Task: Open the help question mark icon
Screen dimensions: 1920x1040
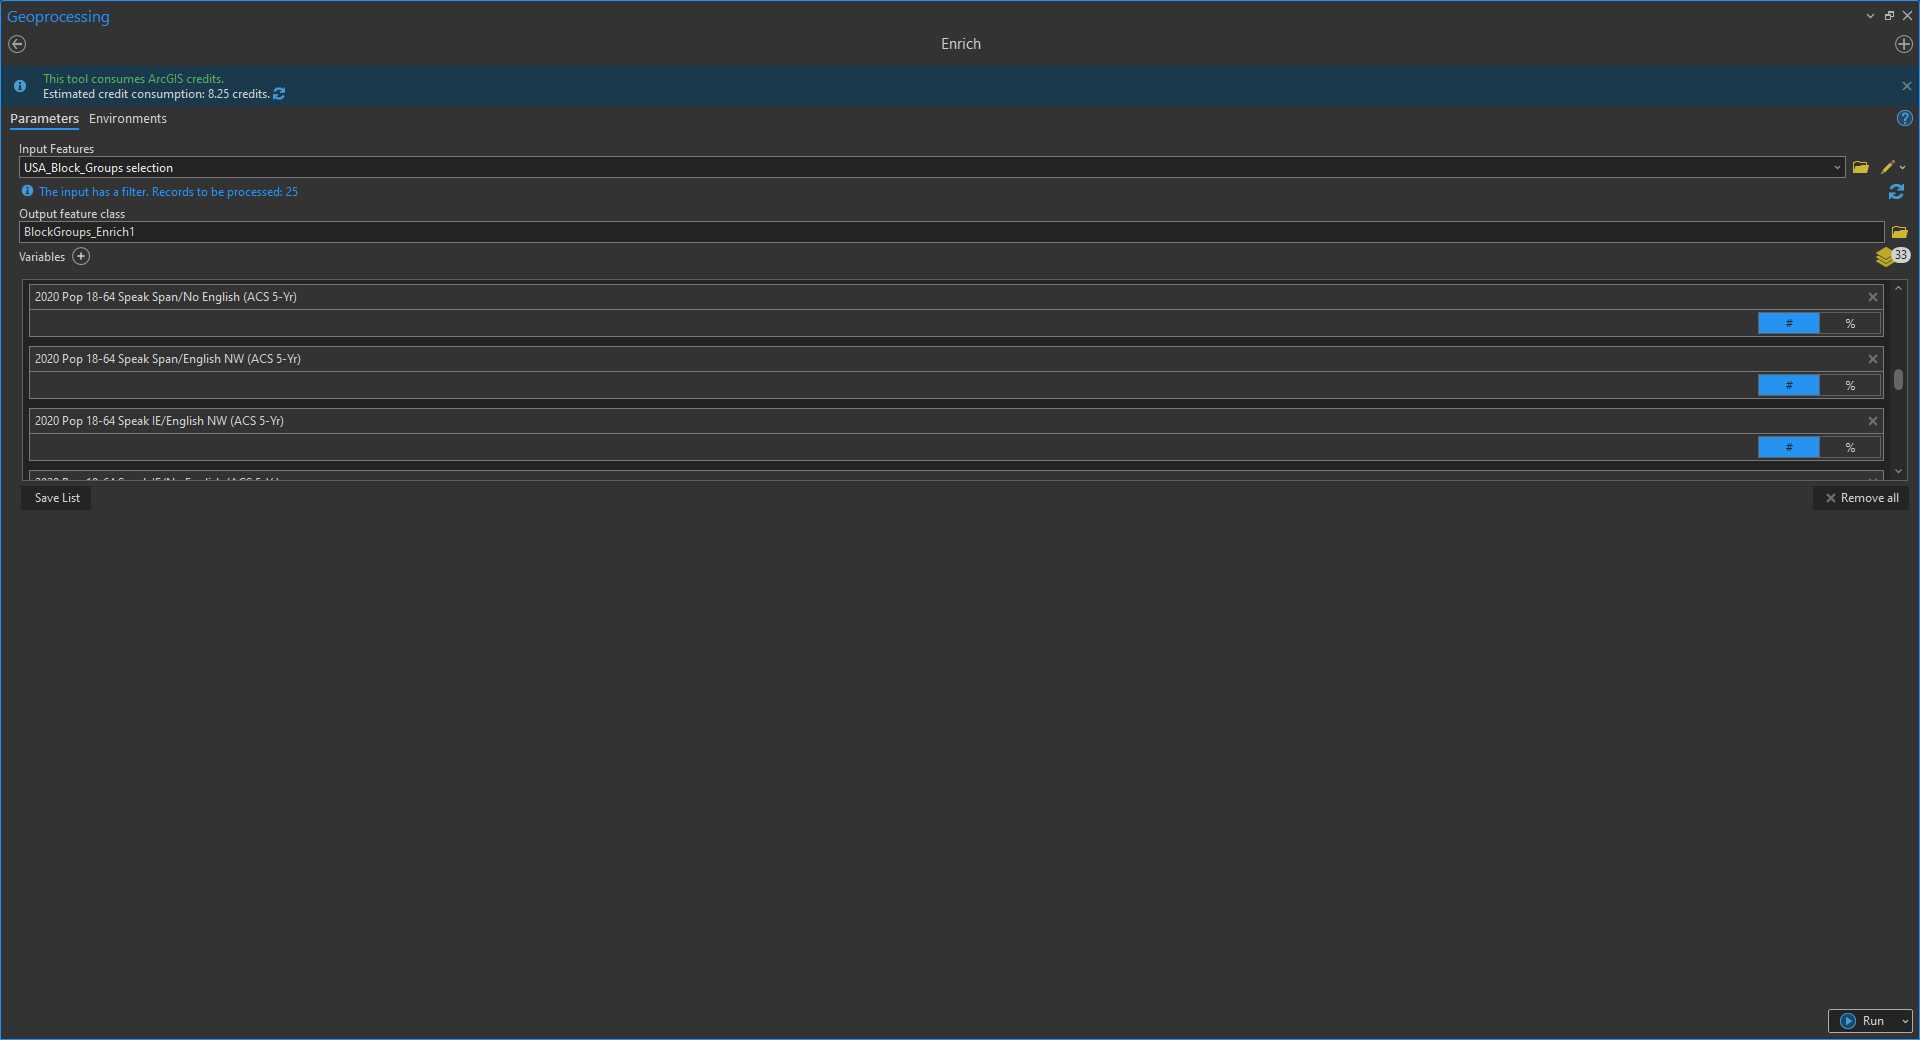Action: (1905, 118)
